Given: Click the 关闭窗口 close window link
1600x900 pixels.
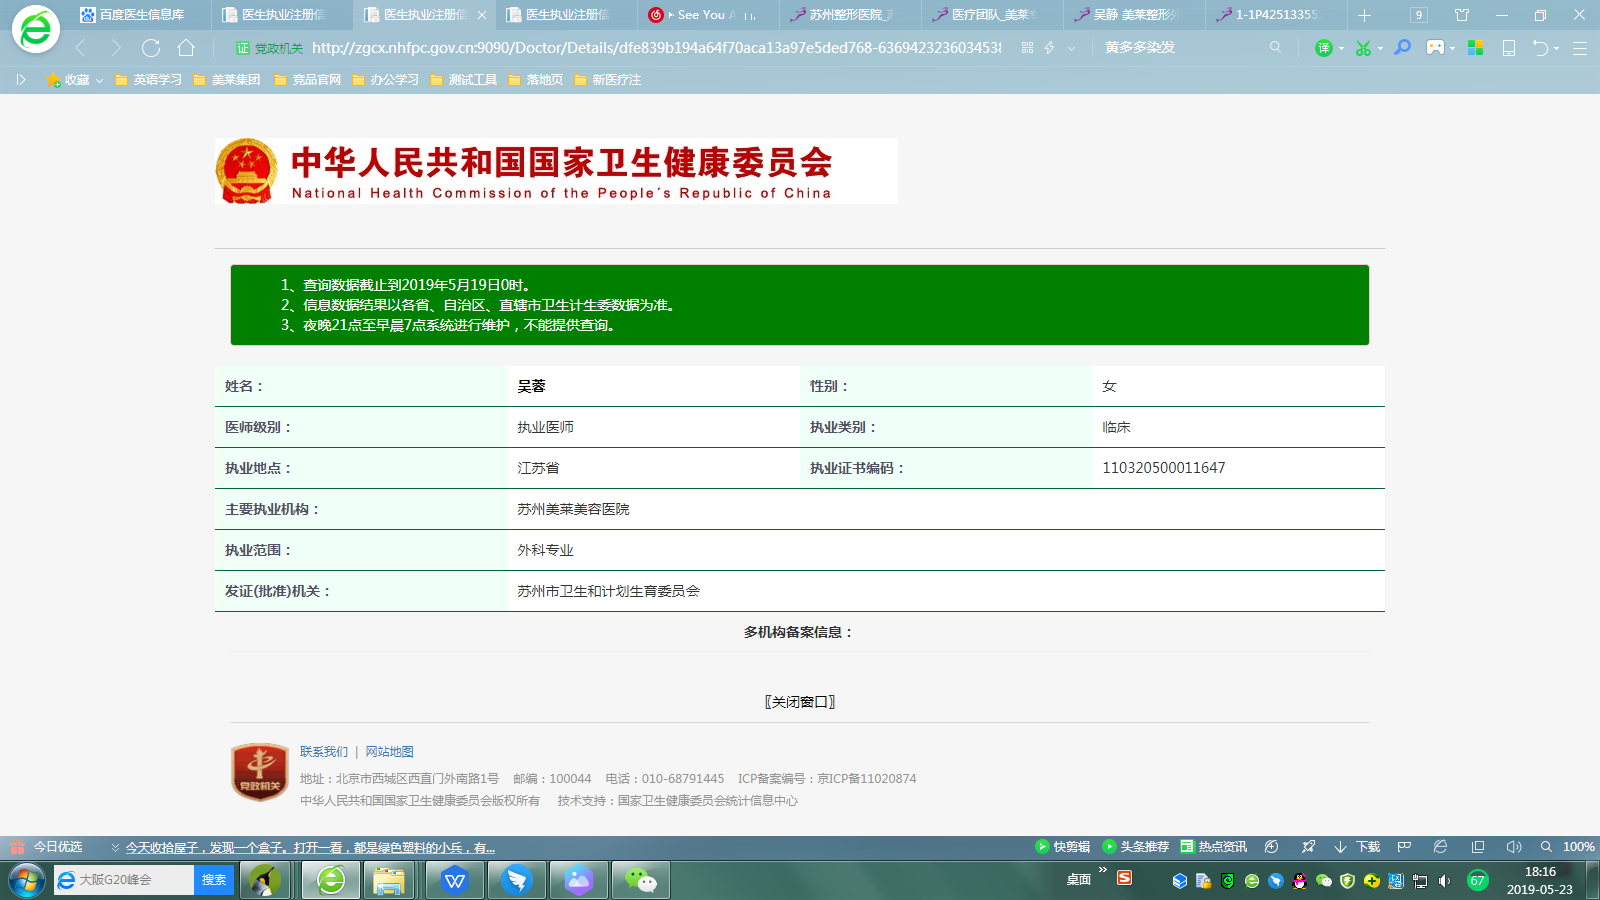Looking at the screenshot, I should coord(800,702).
